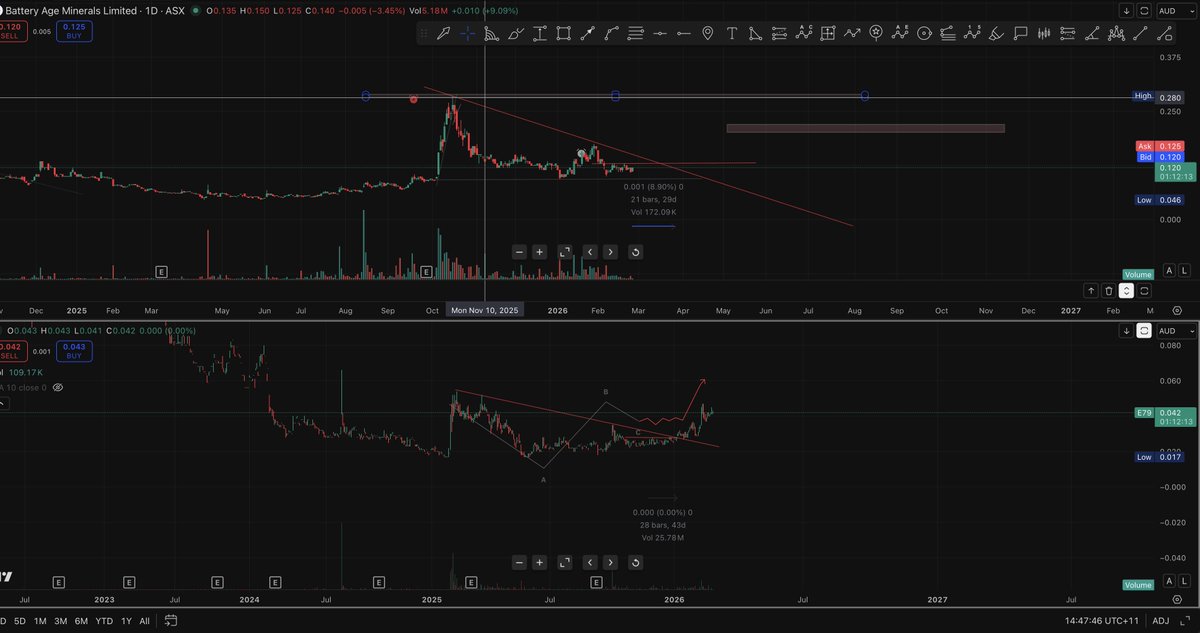Click the E79 price scale label
The height and width of the screenshot is (633, 1200).
[1145, 412]
